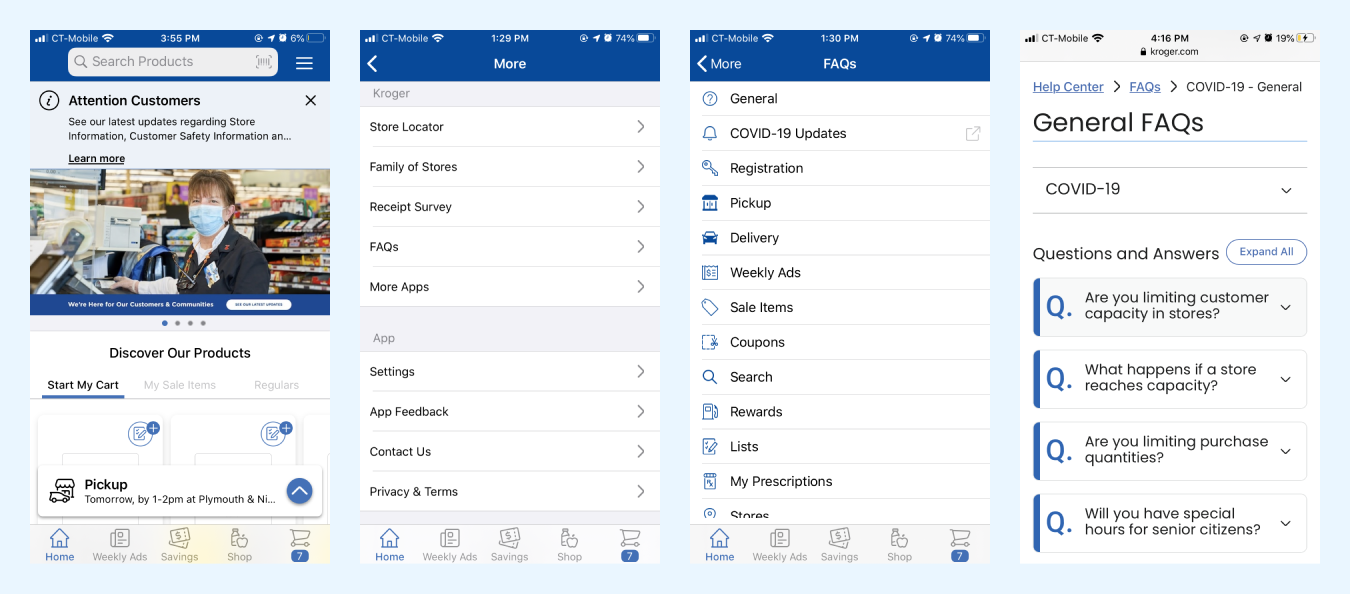Return to More from FAQs screen
Image resolution: width=1350 pixels, height=594 pixels.
pyautogui.click(x=719, y=63)
